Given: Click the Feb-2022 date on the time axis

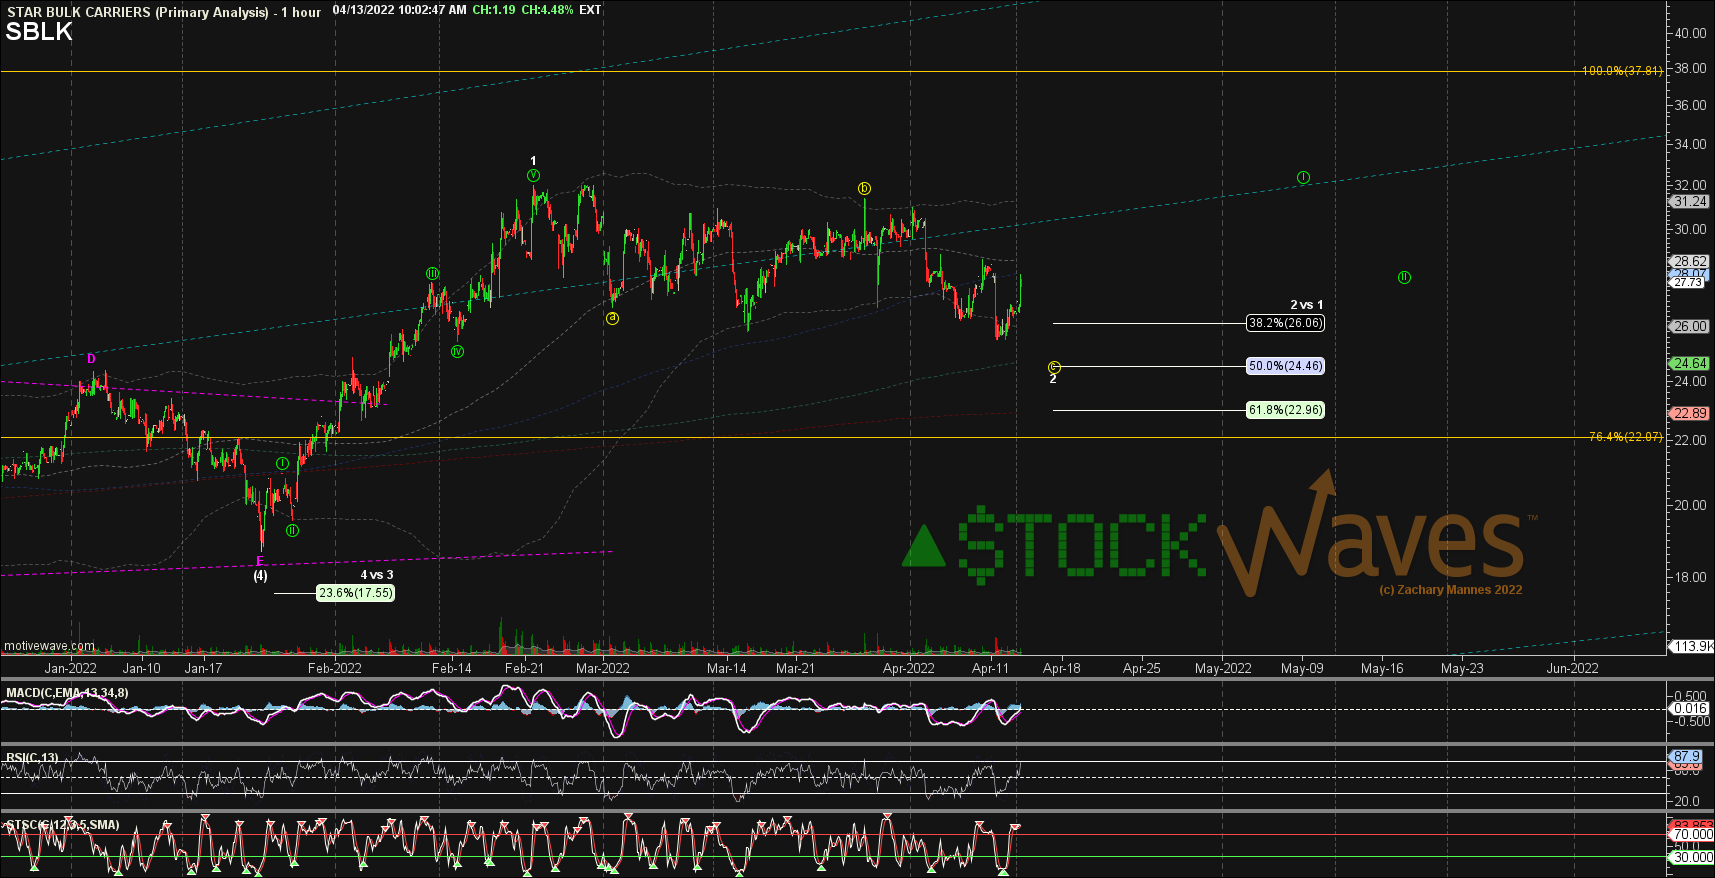Looking at the screenshot, I should pos(334,668).
